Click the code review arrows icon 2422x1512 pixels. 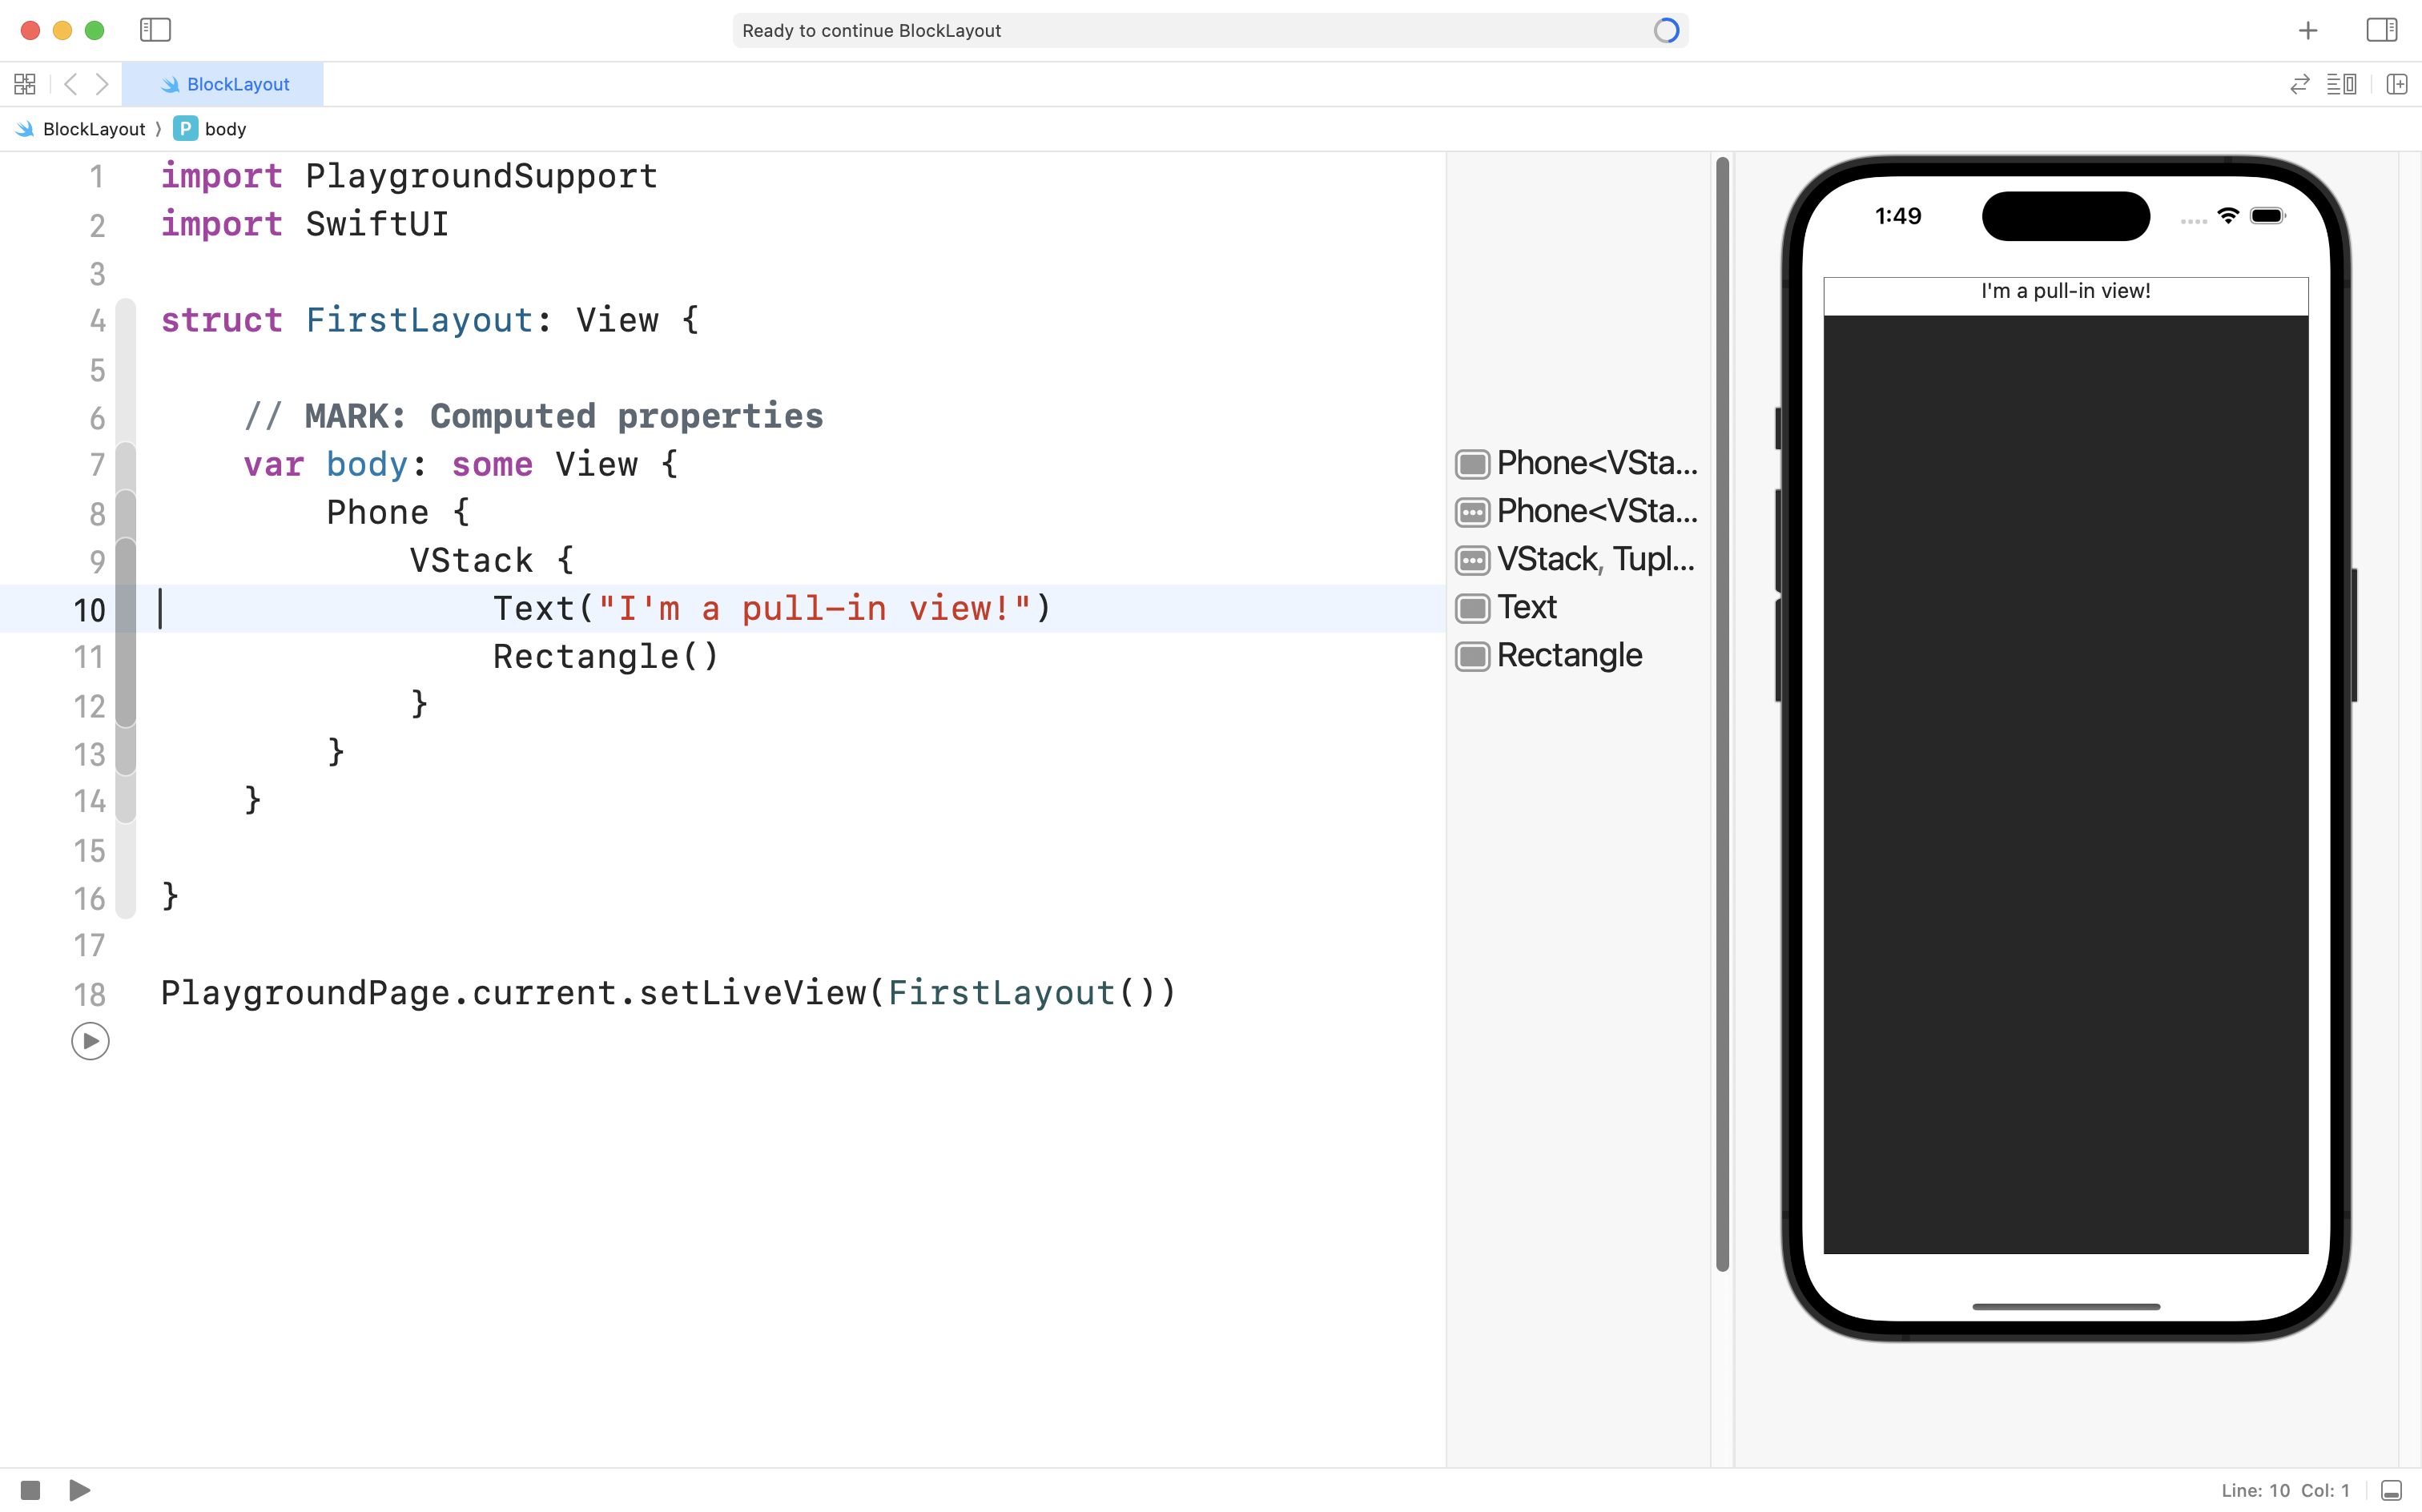point(2299,84)
